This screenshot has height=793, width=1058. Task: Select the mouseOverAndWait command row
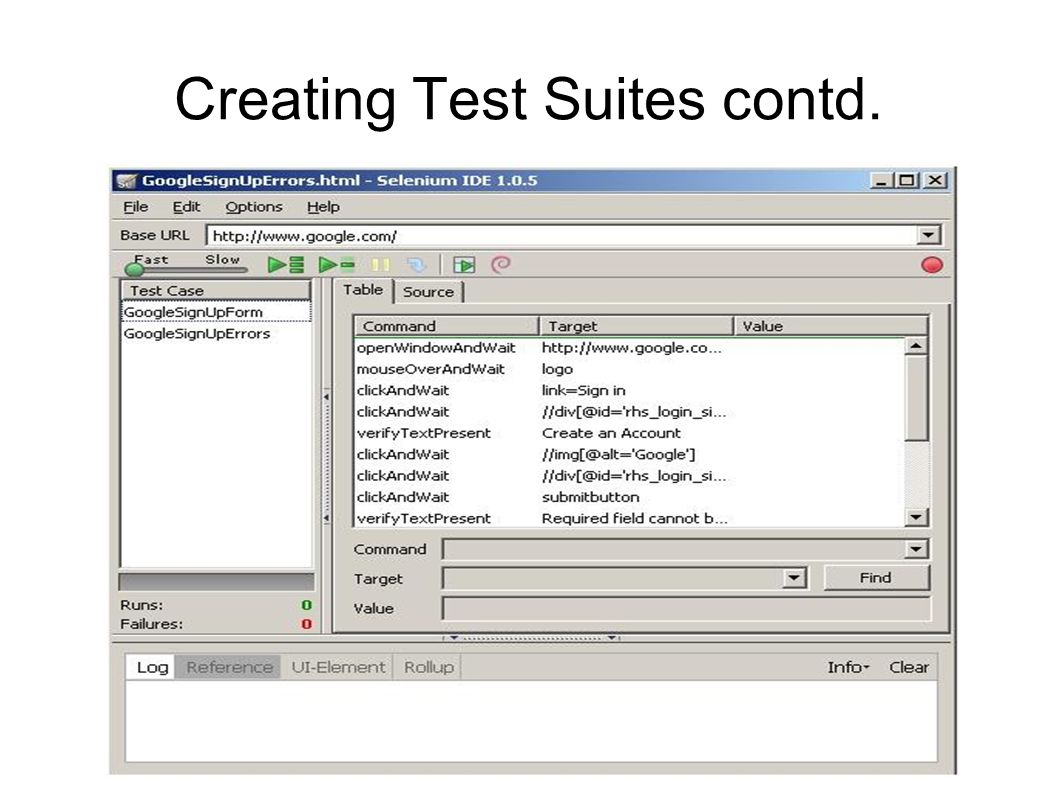coord(630,369)
